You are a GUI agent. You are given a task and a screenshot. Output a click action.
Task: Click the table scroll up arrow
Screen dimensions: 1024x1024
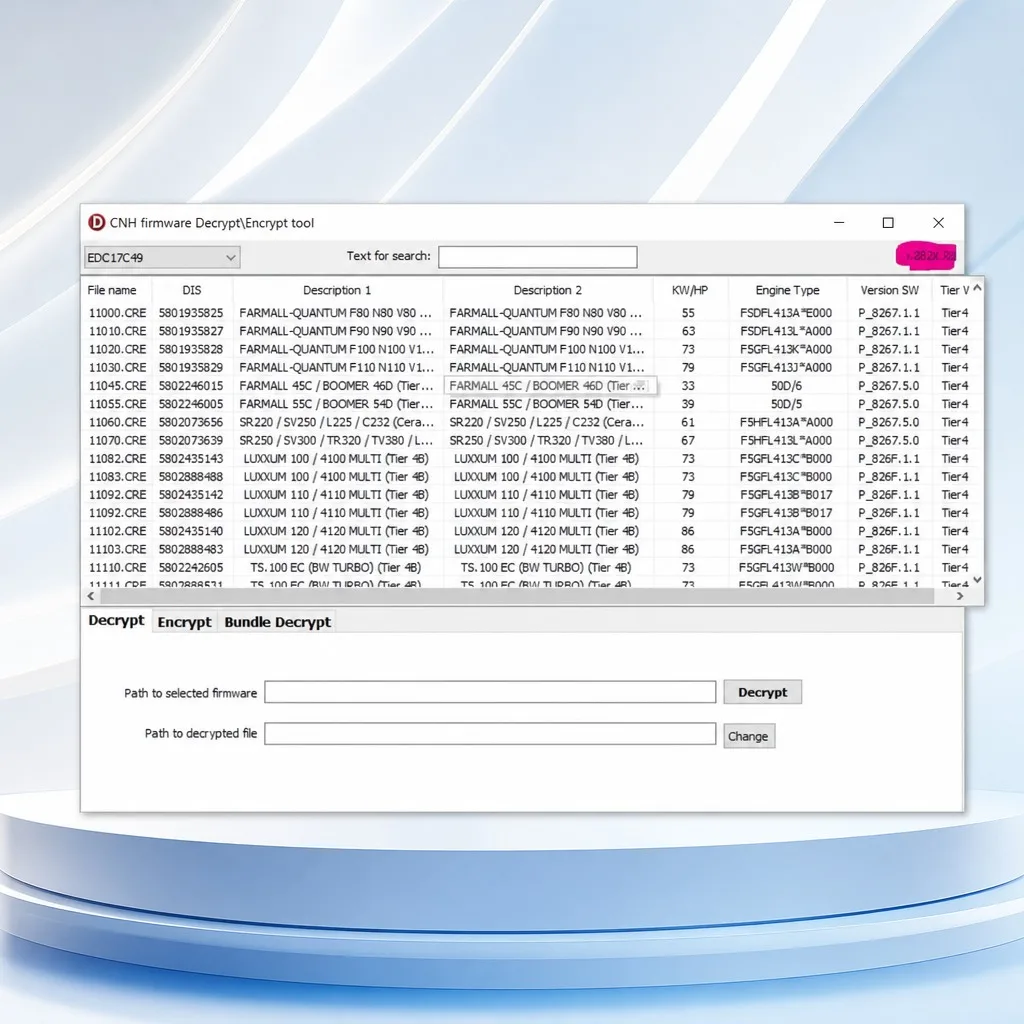[977, 287]
